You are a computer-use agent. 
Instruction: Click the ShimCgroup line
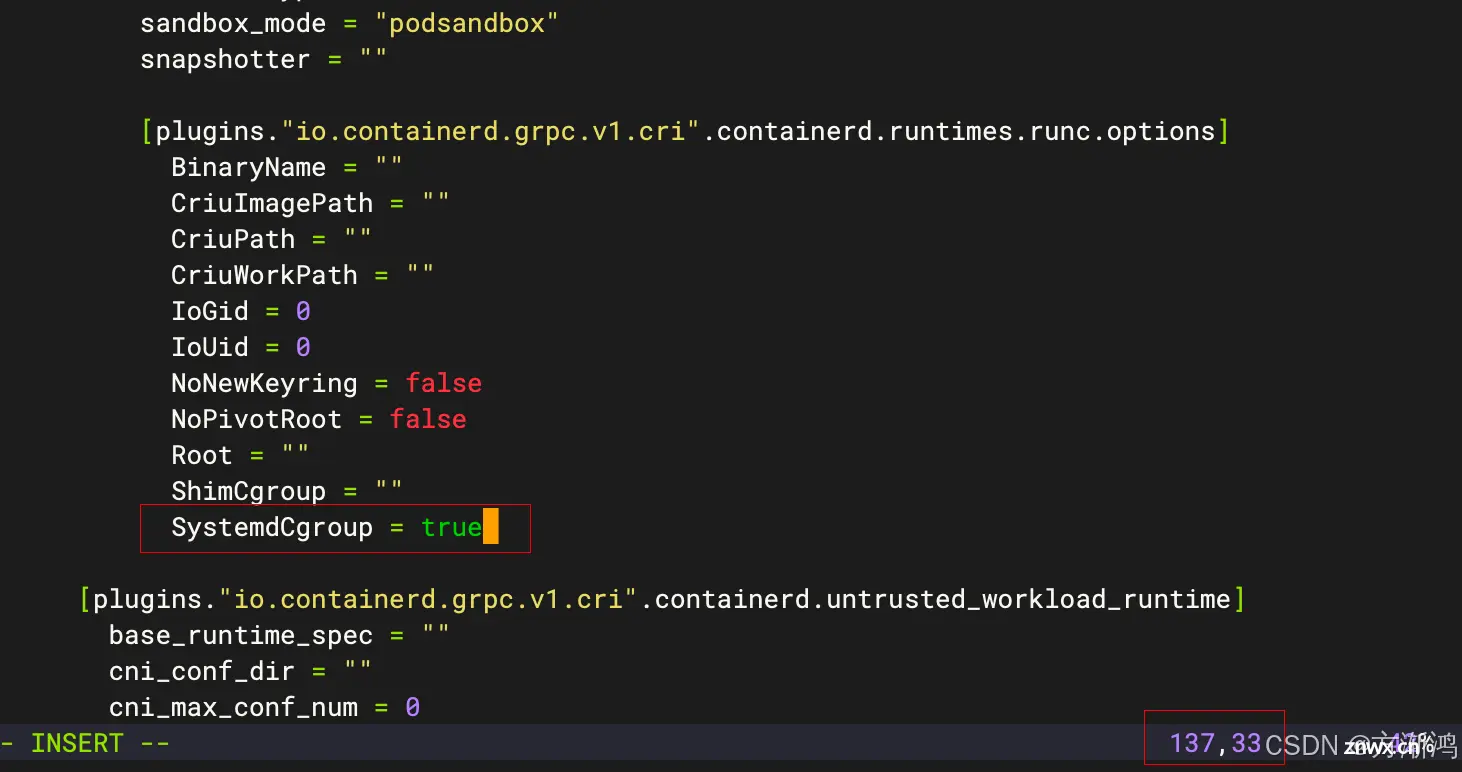tap(287, 491)
